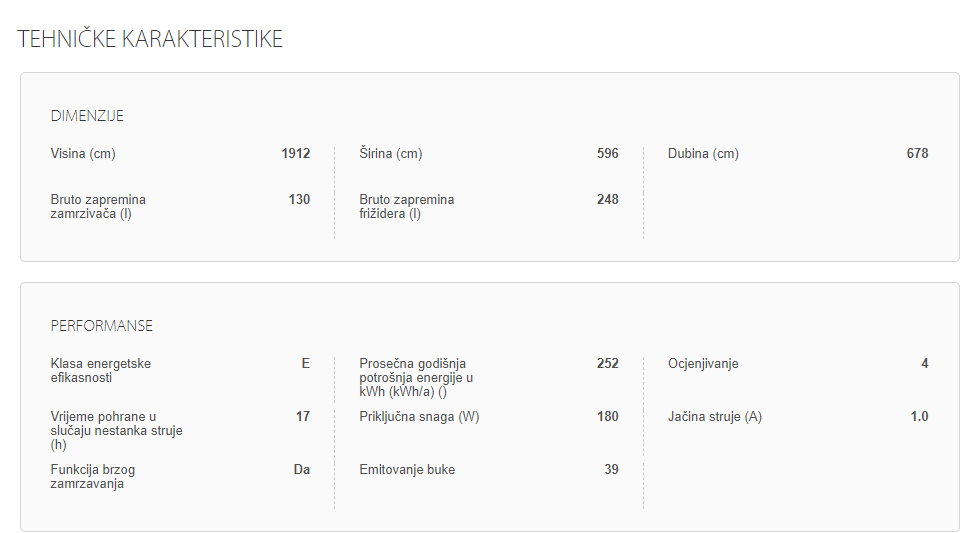Select the width value 596
This screenshot has width=978, height=533.
(x=607, y=154)
